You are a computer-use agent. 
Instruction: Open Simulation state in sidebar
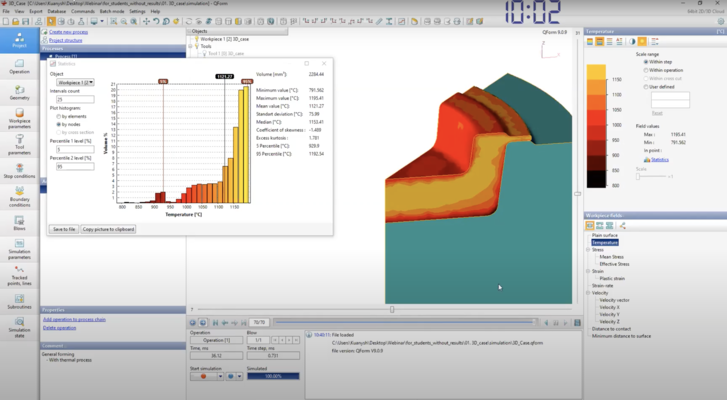[x=19, y=327]
